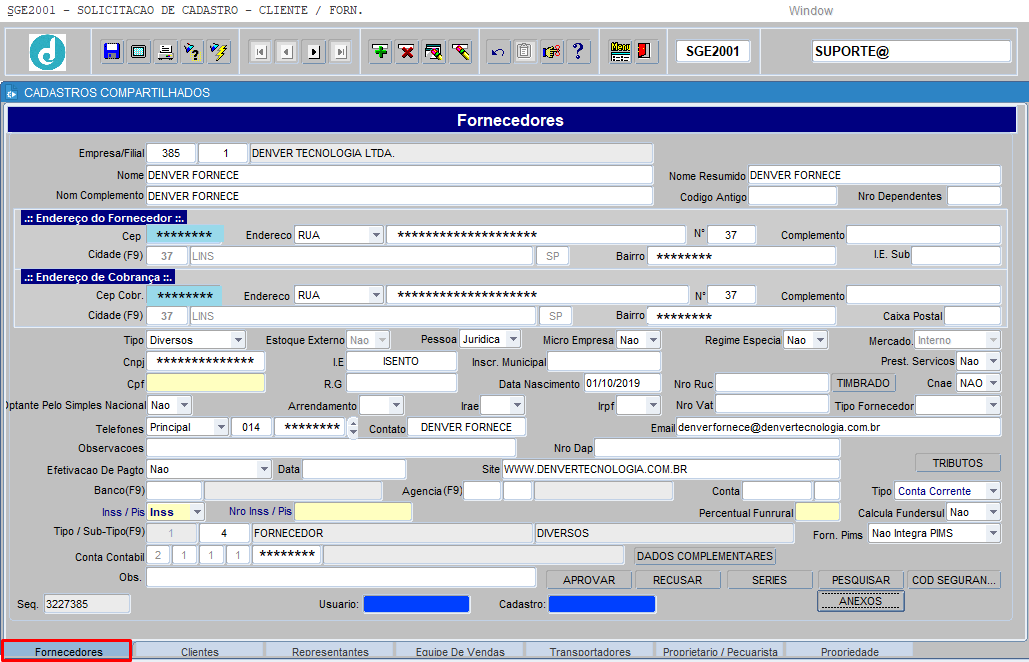Click the SERIES button
1029x662 pixels.
coord(769,580)
